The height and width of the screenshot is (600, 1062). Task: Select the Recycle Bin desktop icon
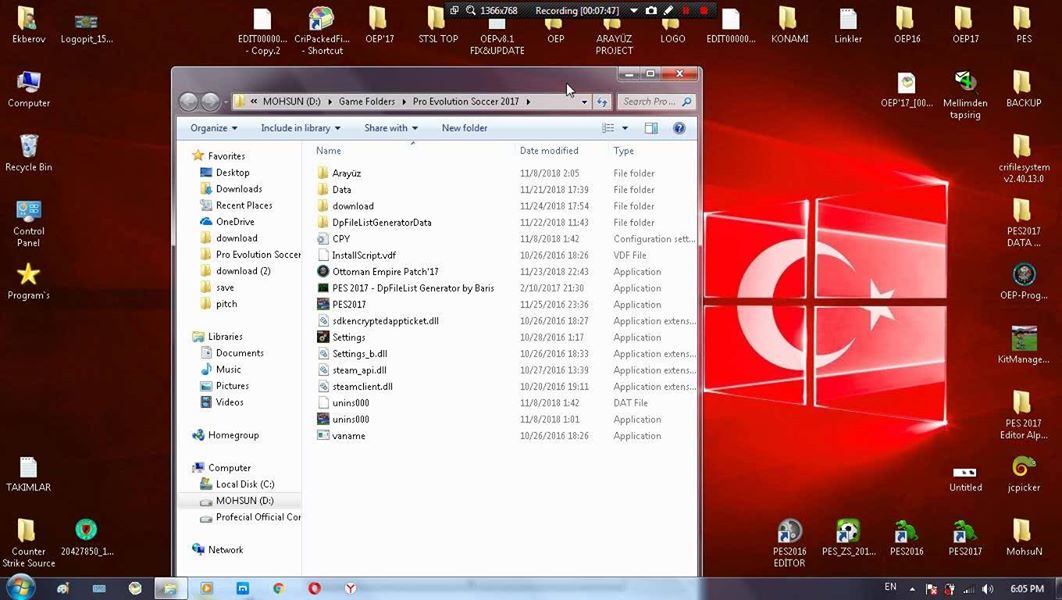(28, 152)
